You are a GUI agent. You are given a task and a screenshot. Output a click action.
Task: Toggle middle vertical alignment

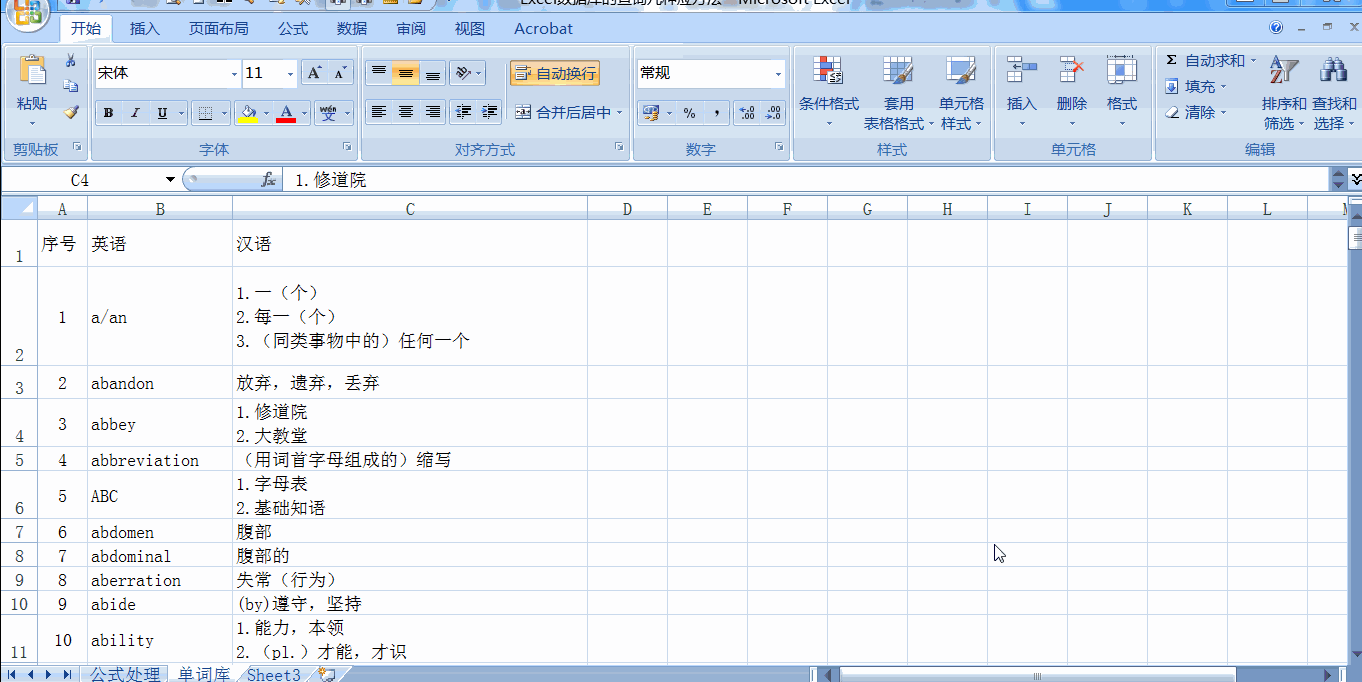click(405, 73)
